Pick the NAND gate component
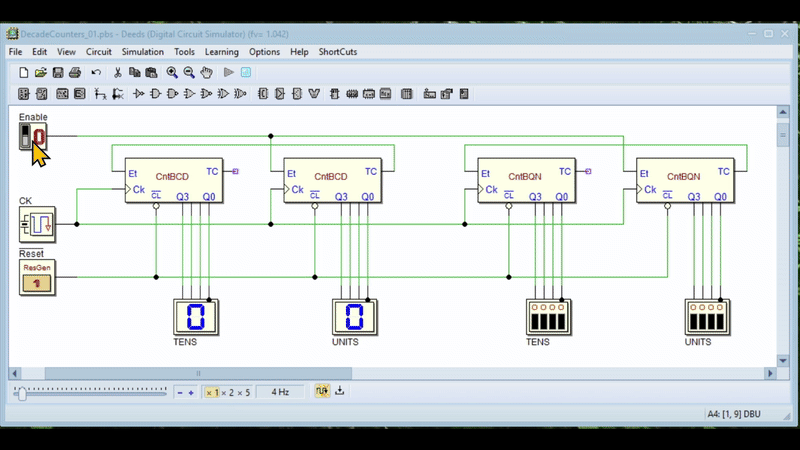The image size is (800, 450). coord(172,94)
